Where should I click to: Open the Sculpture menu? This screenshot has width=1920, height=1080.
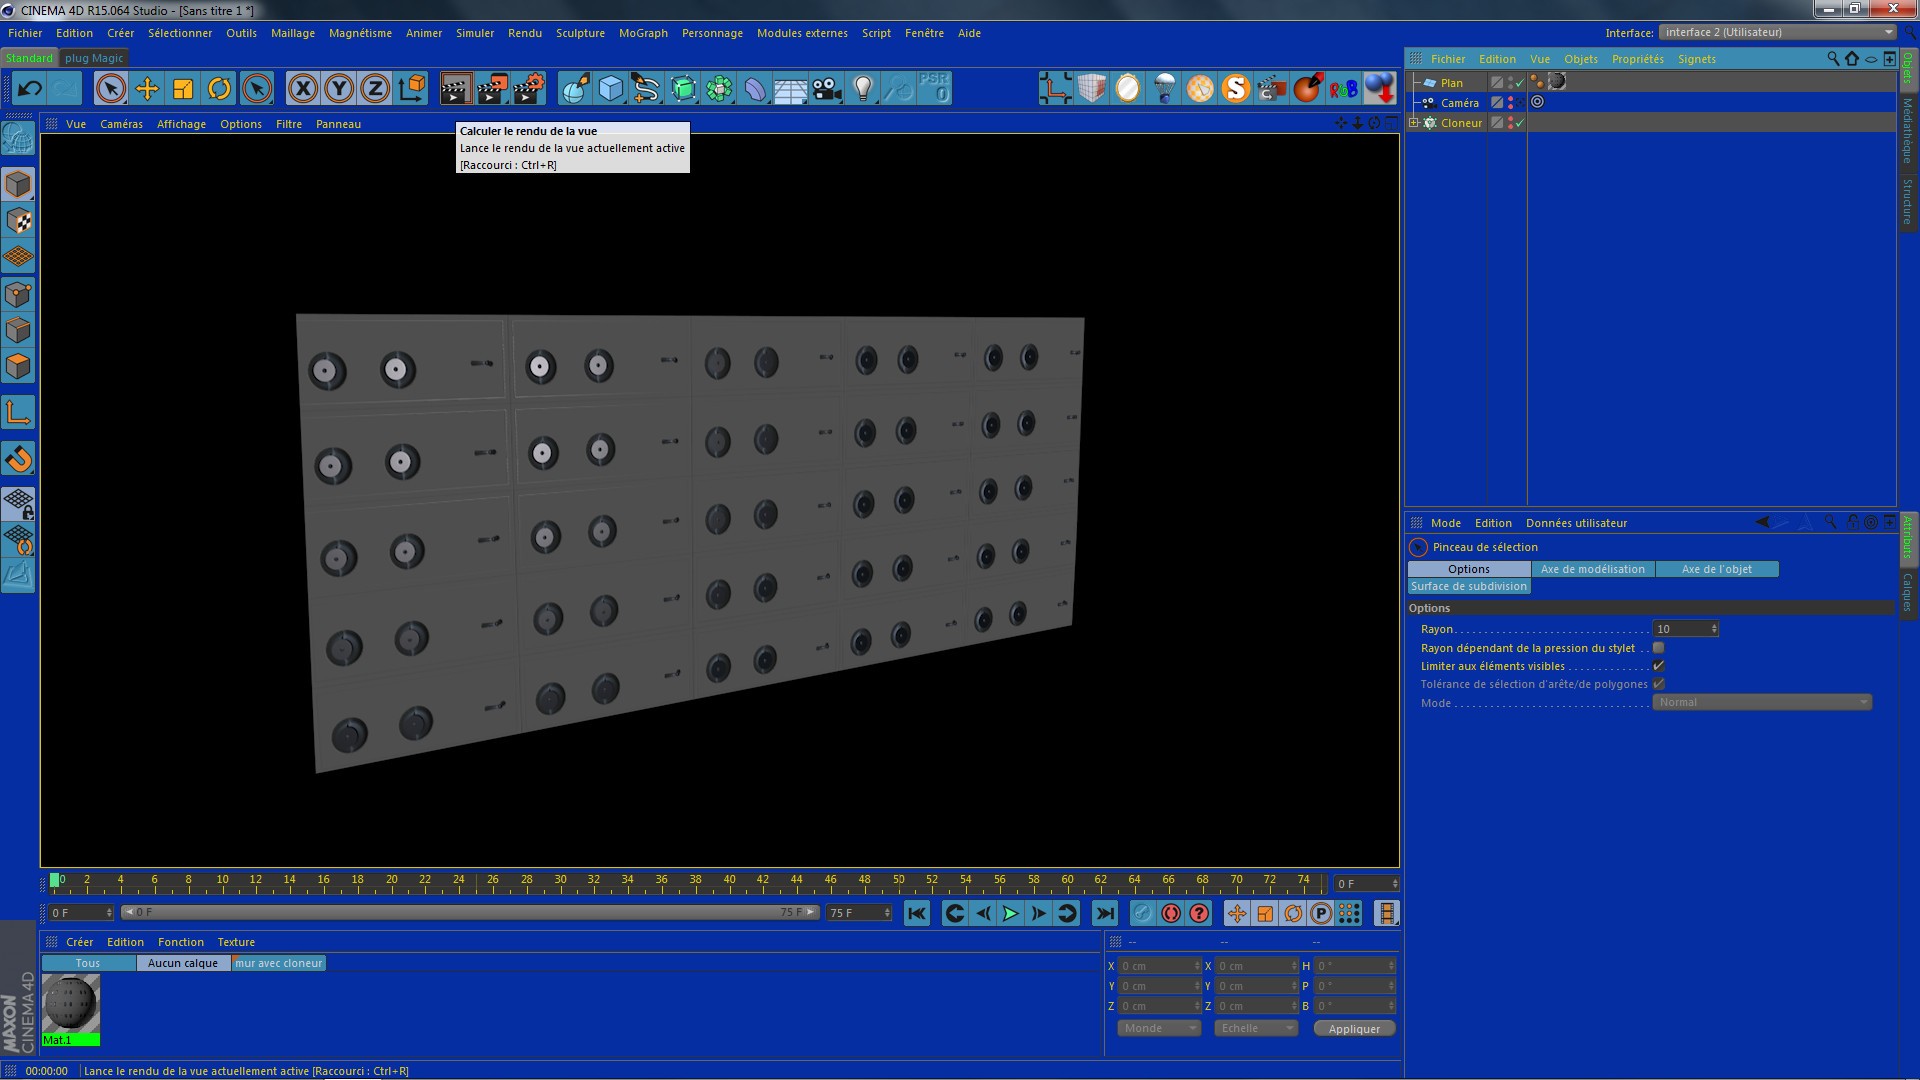(x=580, y=32)
